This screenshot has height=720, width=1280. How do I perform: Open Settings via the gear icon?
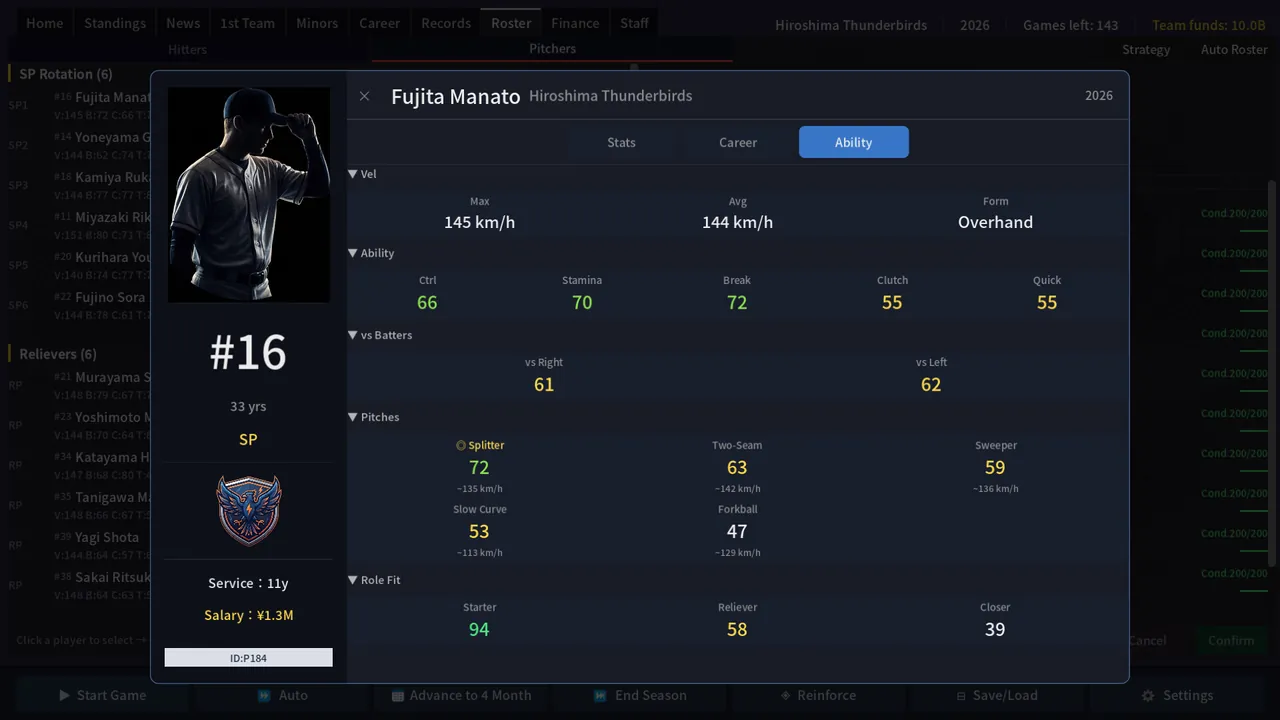click(x=1148, y=695)
